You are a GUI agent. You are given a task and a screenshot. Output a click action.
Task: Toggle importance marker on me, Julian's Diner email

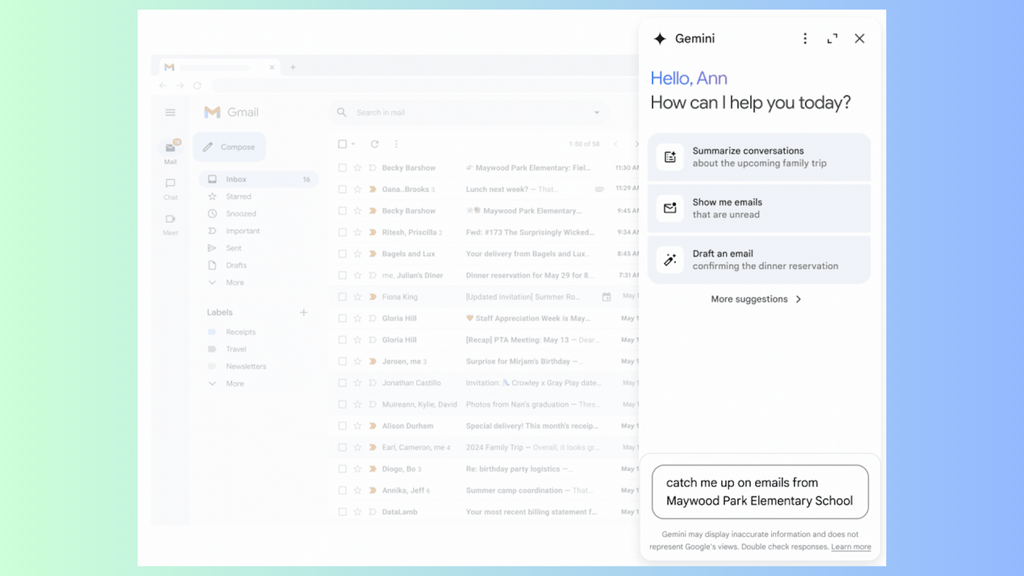tap(372, 275)
